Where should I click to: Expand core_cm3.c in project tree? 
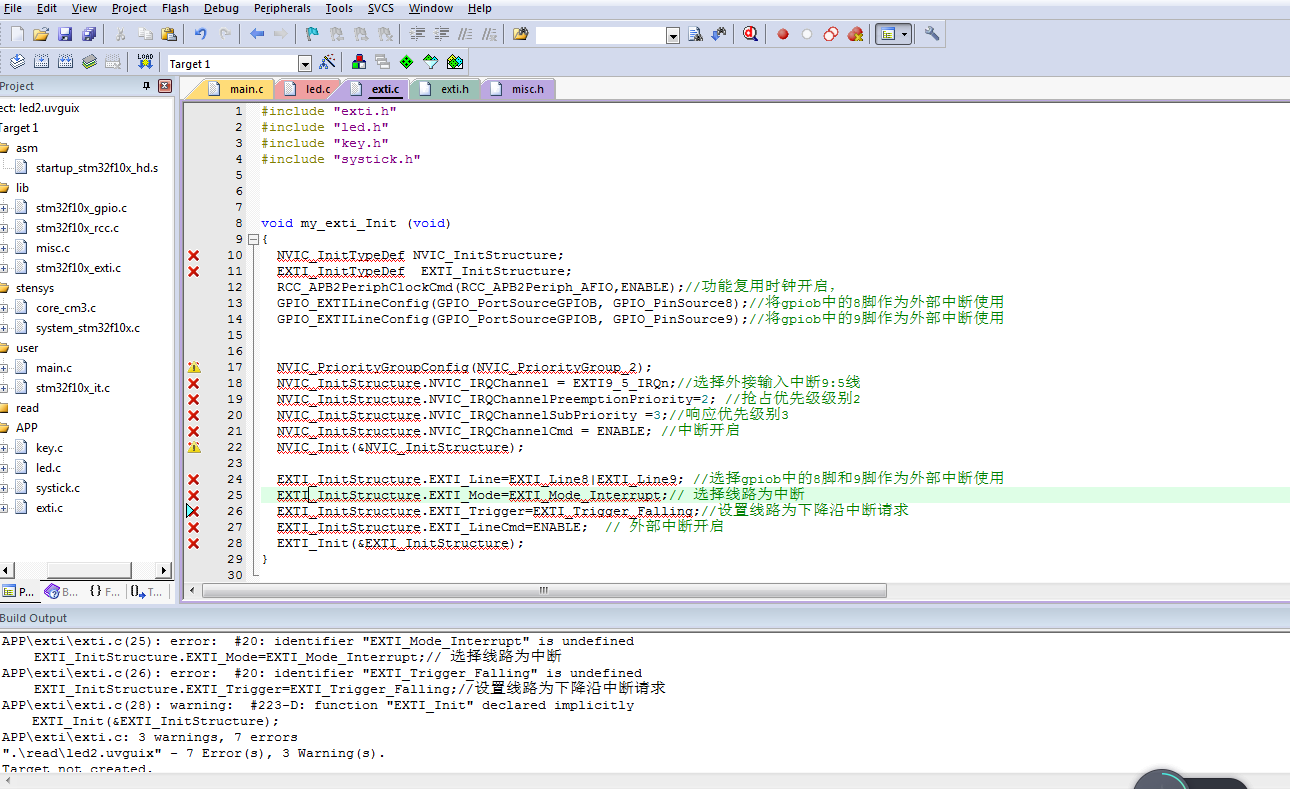(x=4, y=308)
